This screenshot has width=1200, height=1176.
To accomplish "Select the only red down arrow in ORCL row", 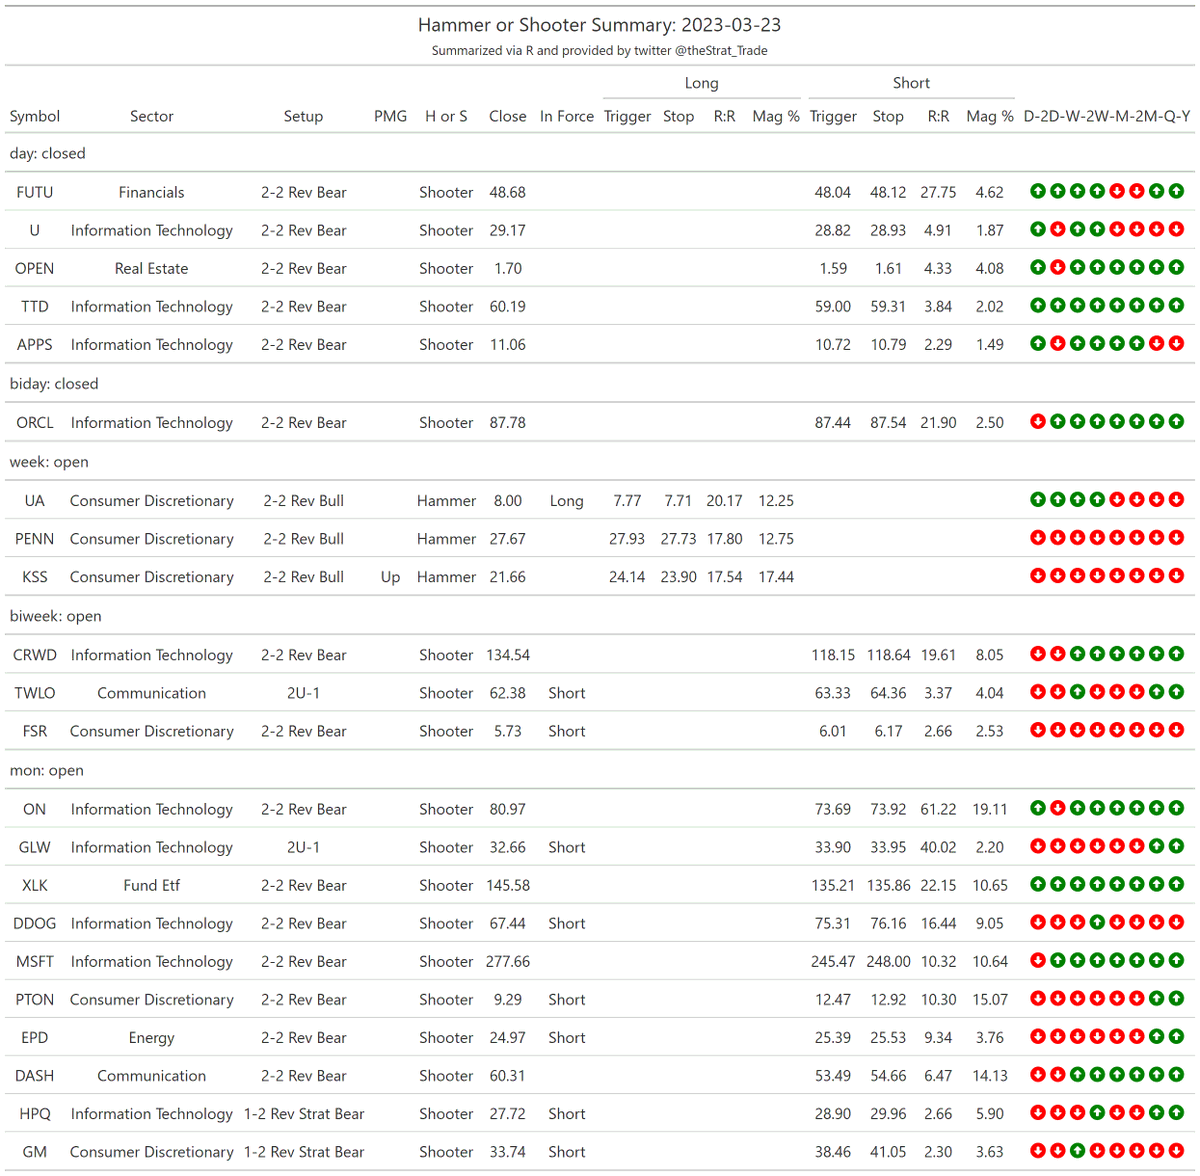I will coord(1038,421).
